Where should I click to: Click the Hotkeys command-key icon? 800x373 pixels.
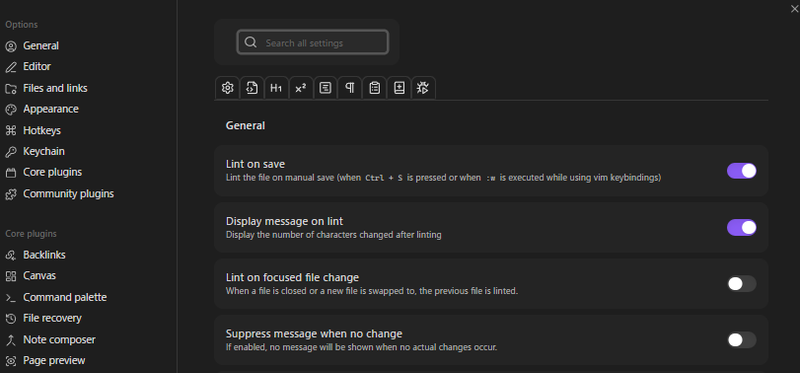11,131
